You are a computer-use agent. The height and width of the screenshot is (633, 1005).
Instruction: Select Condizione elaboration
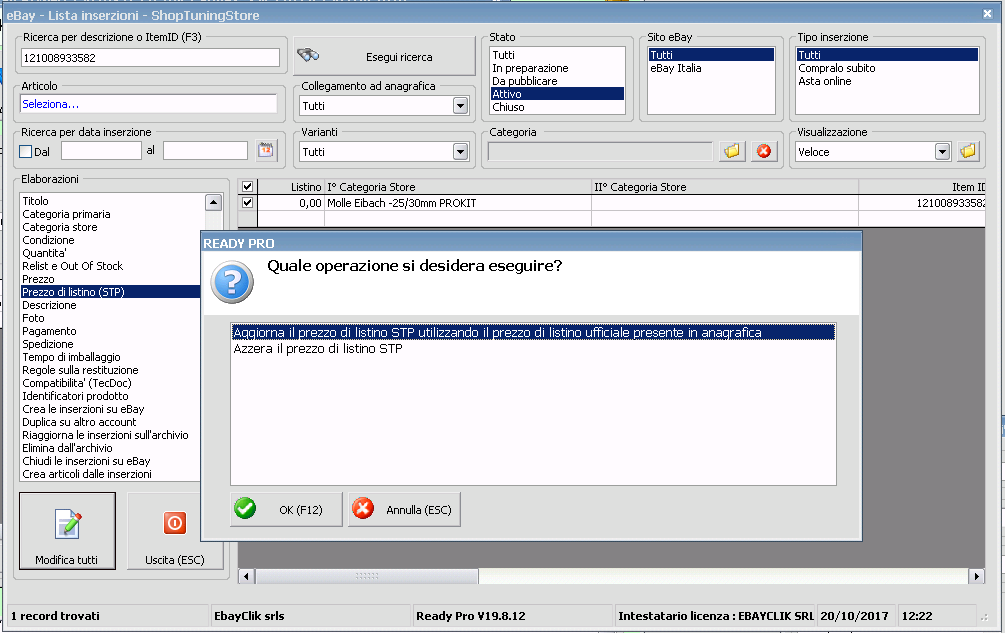[48, 240]
